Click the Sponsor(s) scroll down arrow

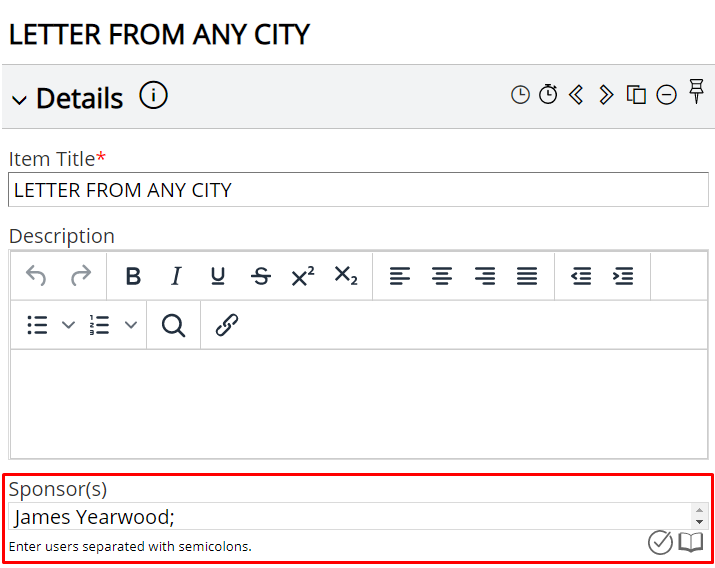point(699,522)
